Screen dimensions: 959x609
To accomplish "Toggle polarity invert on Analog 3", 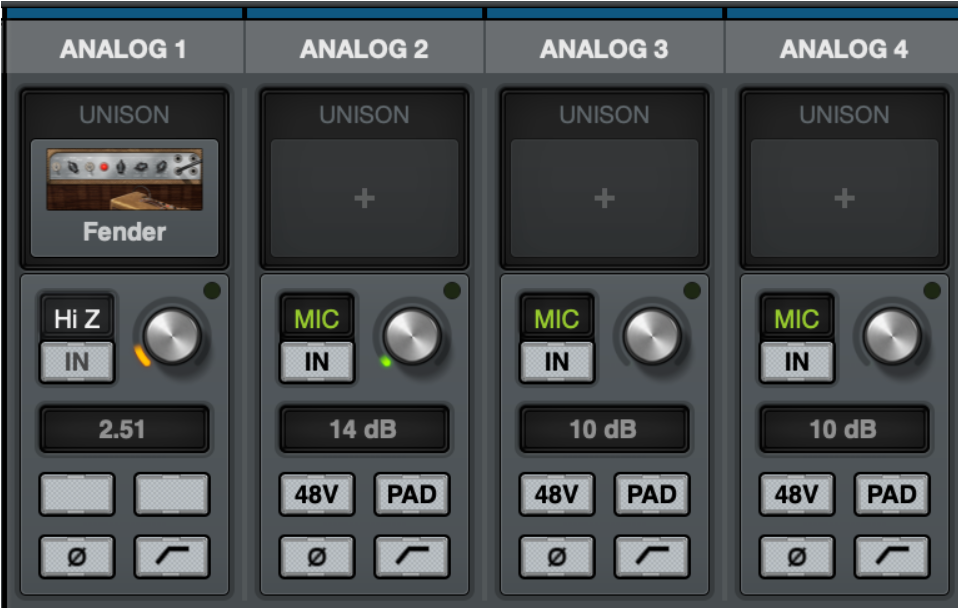I will pyautogui.click(x=557, y=556).
